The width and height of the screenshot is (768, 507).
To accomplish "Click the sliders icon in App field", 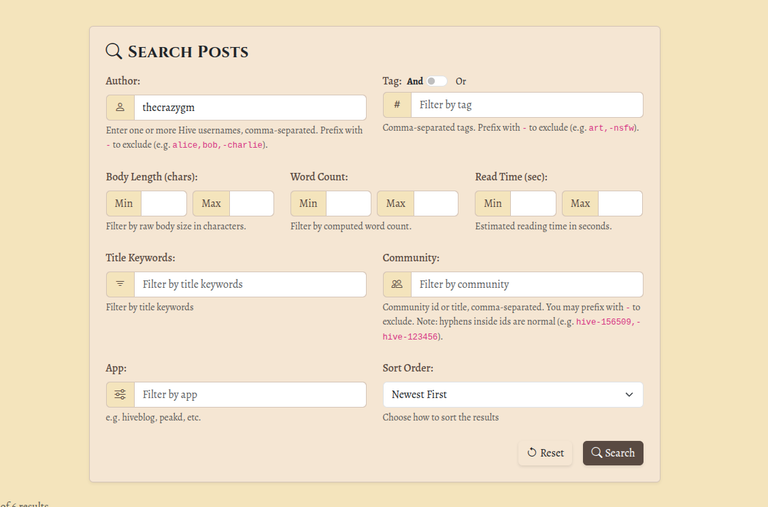I will point(120,394).
